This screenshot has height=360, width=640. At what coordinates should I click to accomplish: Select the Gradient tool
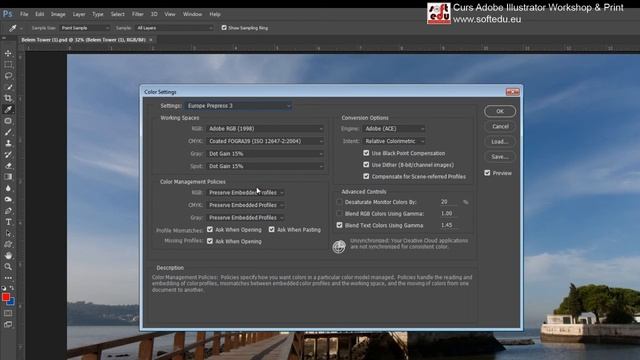pyautogui.click(x=8, y=177)
